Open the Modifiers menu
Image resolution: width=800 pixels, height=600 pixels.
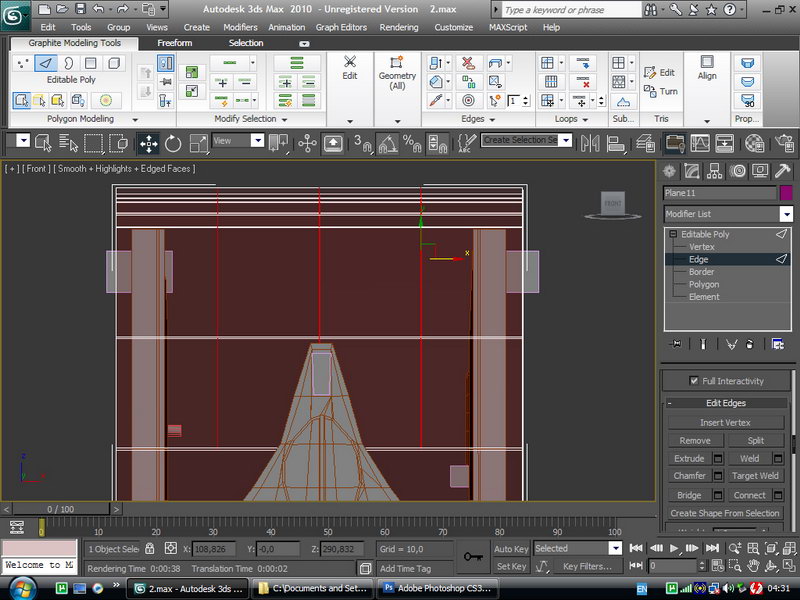click(x=240, y=27)
